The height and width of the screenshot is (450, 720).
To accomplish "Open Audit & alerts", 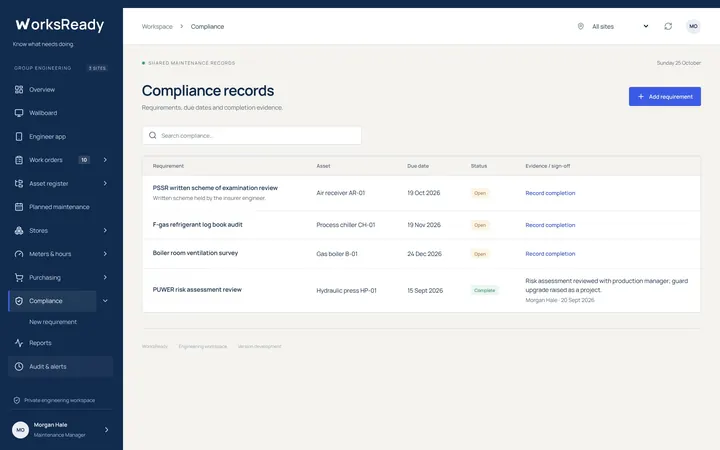I will (x=61, y=366).
